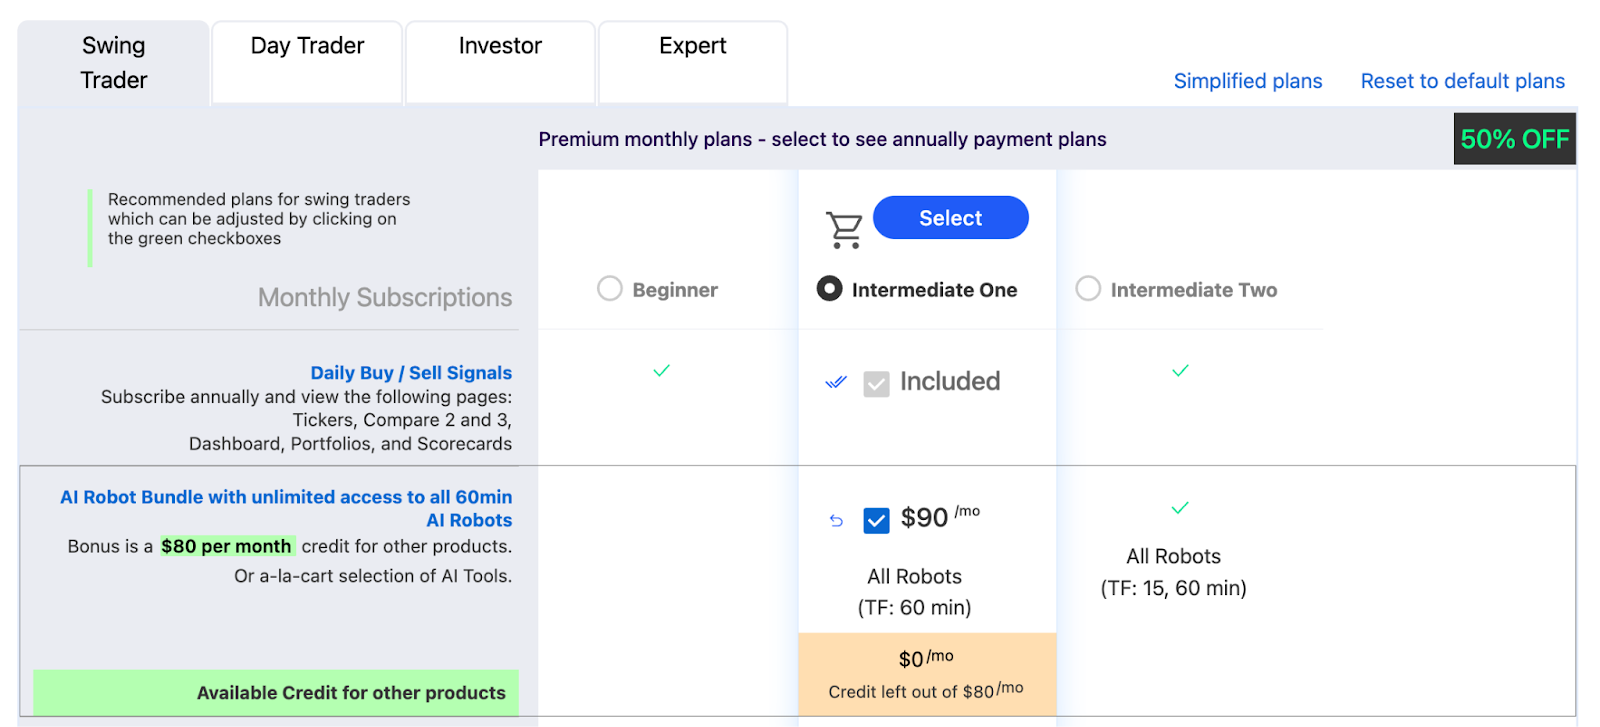Open the Simplified plans link

[x=1247, y=81]
